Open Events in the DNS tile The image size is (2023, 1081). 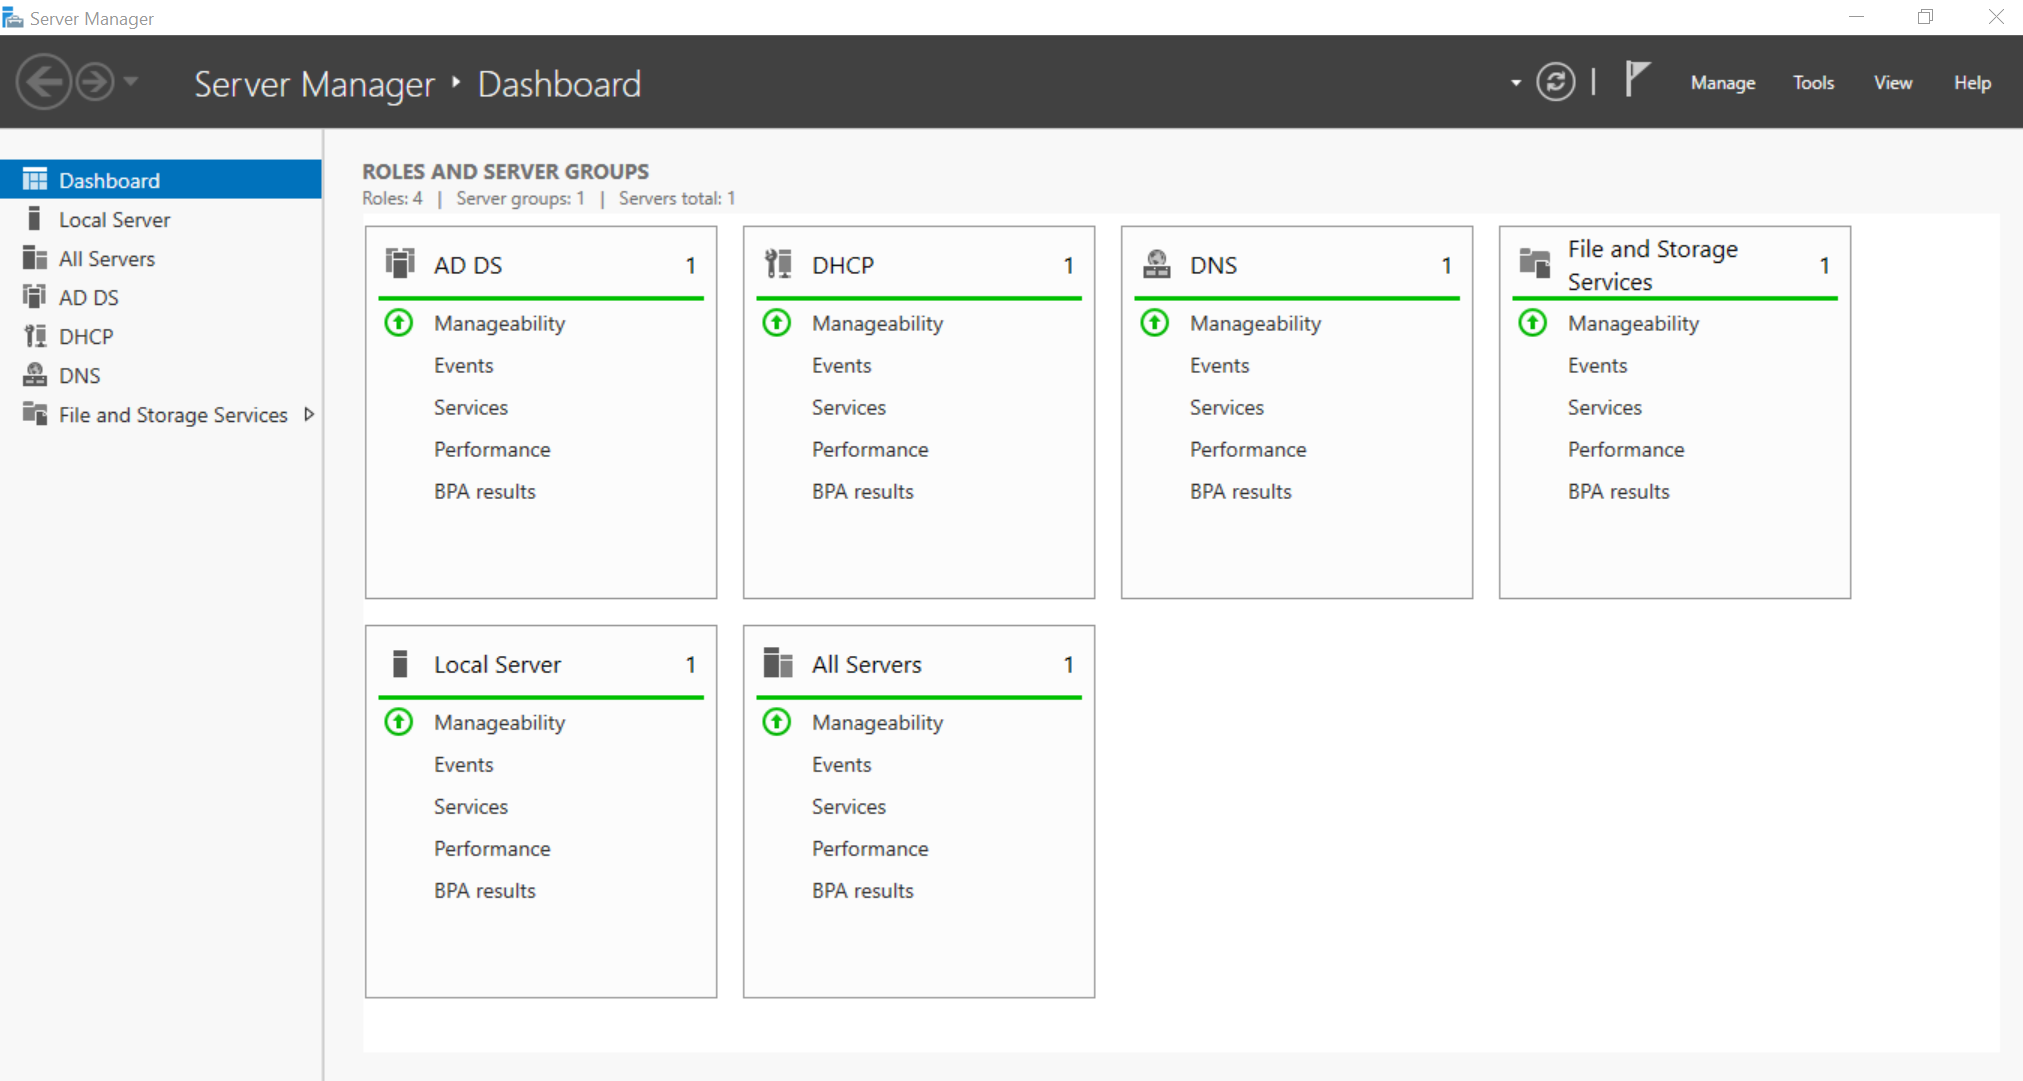pyautogui.click(x=1219, y=365)
